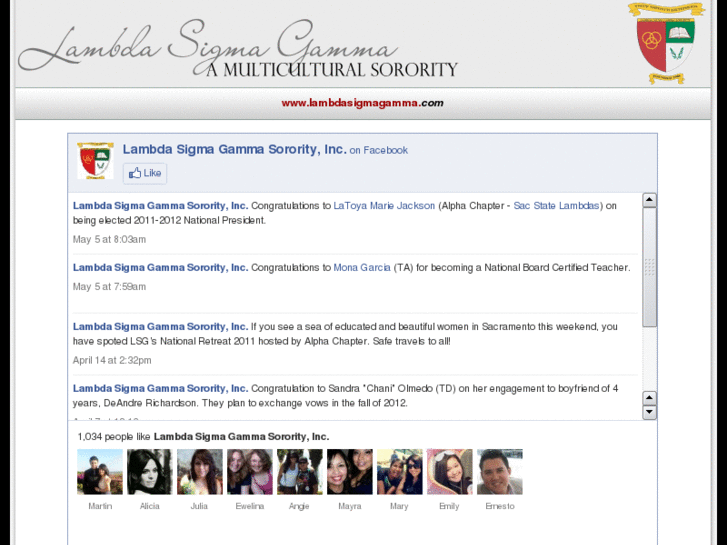Click the name label 'Angie'
Image resolution: width=727 pixels, height=545 pixels.
point(299,506)
